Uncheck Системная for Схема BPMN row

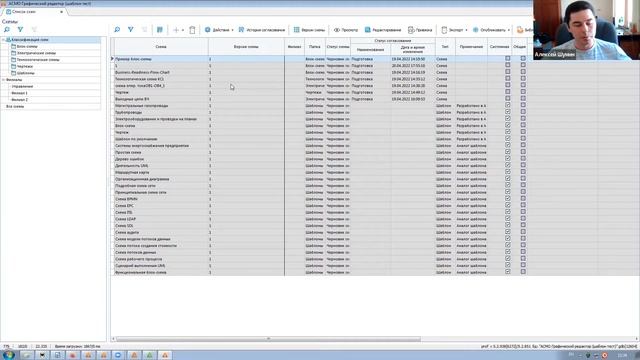[507, 199]
